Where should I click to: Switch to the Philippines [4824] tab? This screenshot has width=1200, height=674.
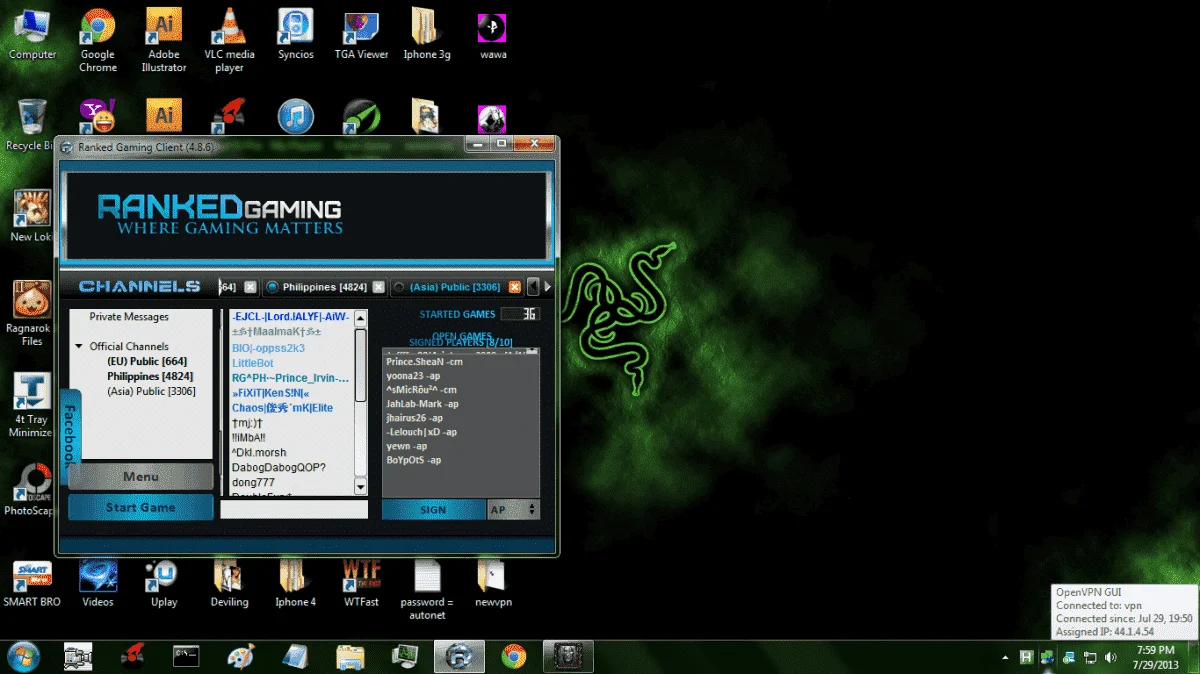(324, 287)
